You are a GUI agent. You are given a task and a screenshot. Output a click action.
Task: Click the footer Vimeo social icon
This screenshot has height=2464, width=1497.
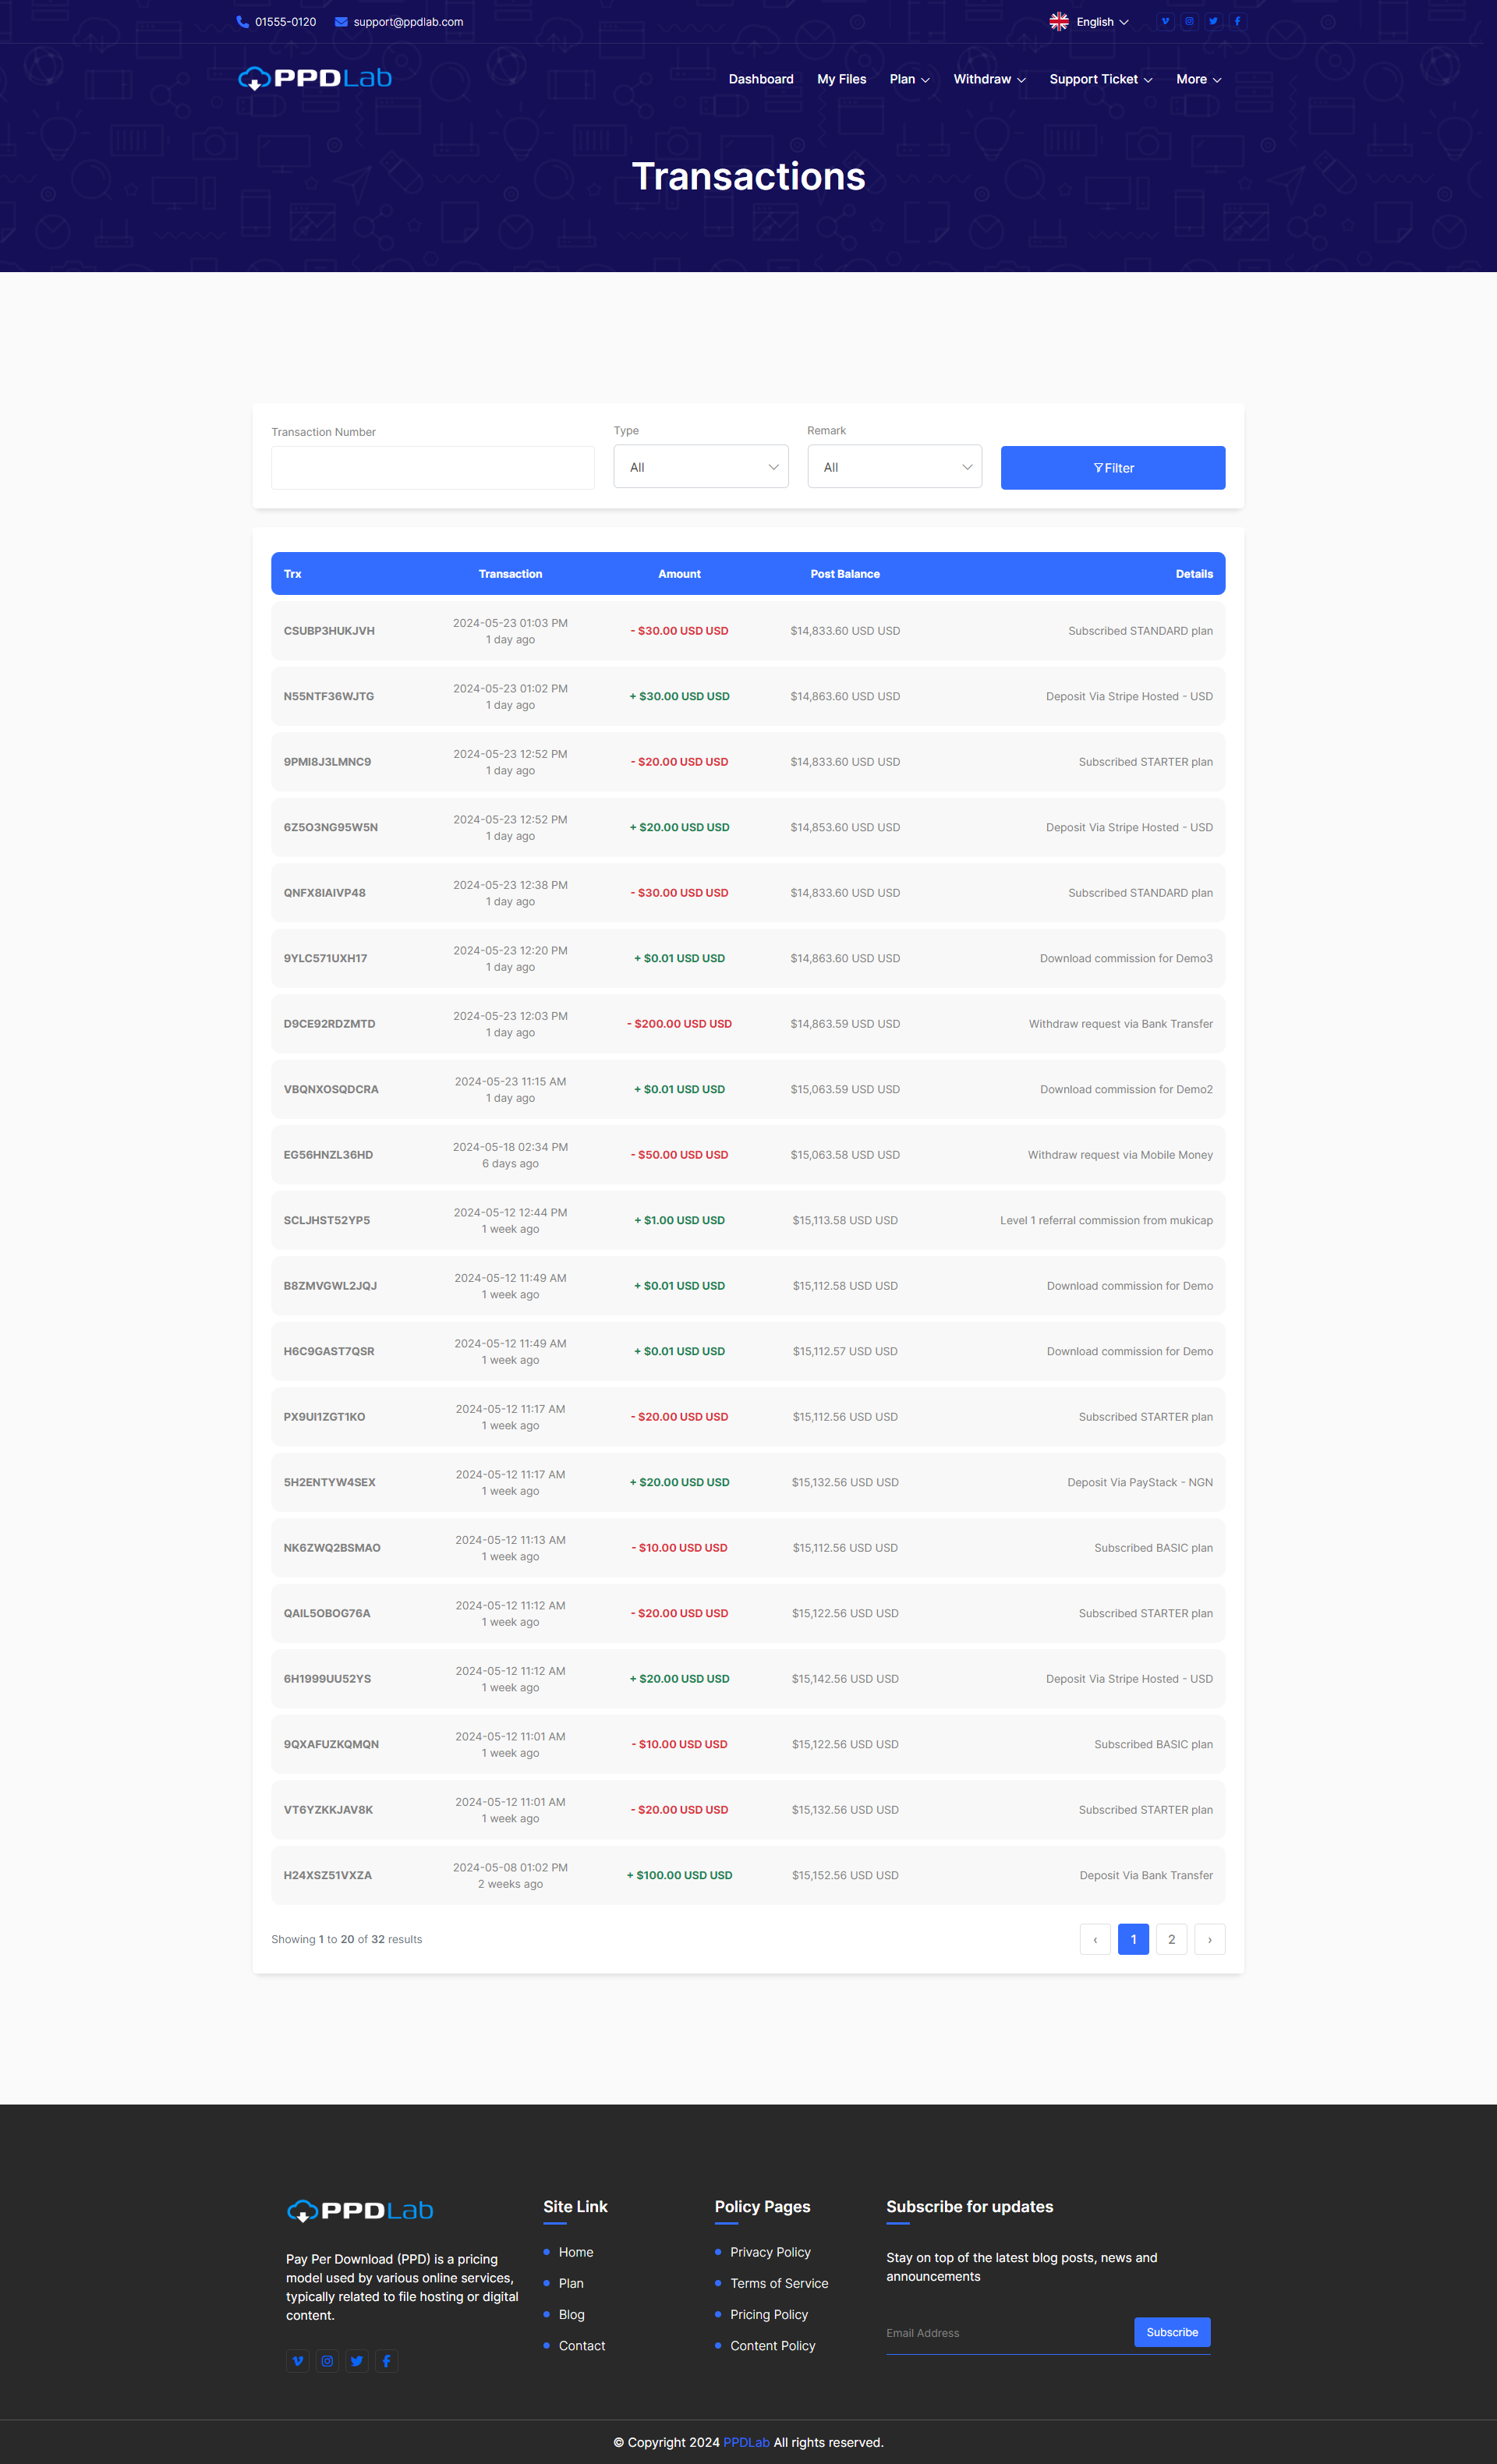(298, 2361)
